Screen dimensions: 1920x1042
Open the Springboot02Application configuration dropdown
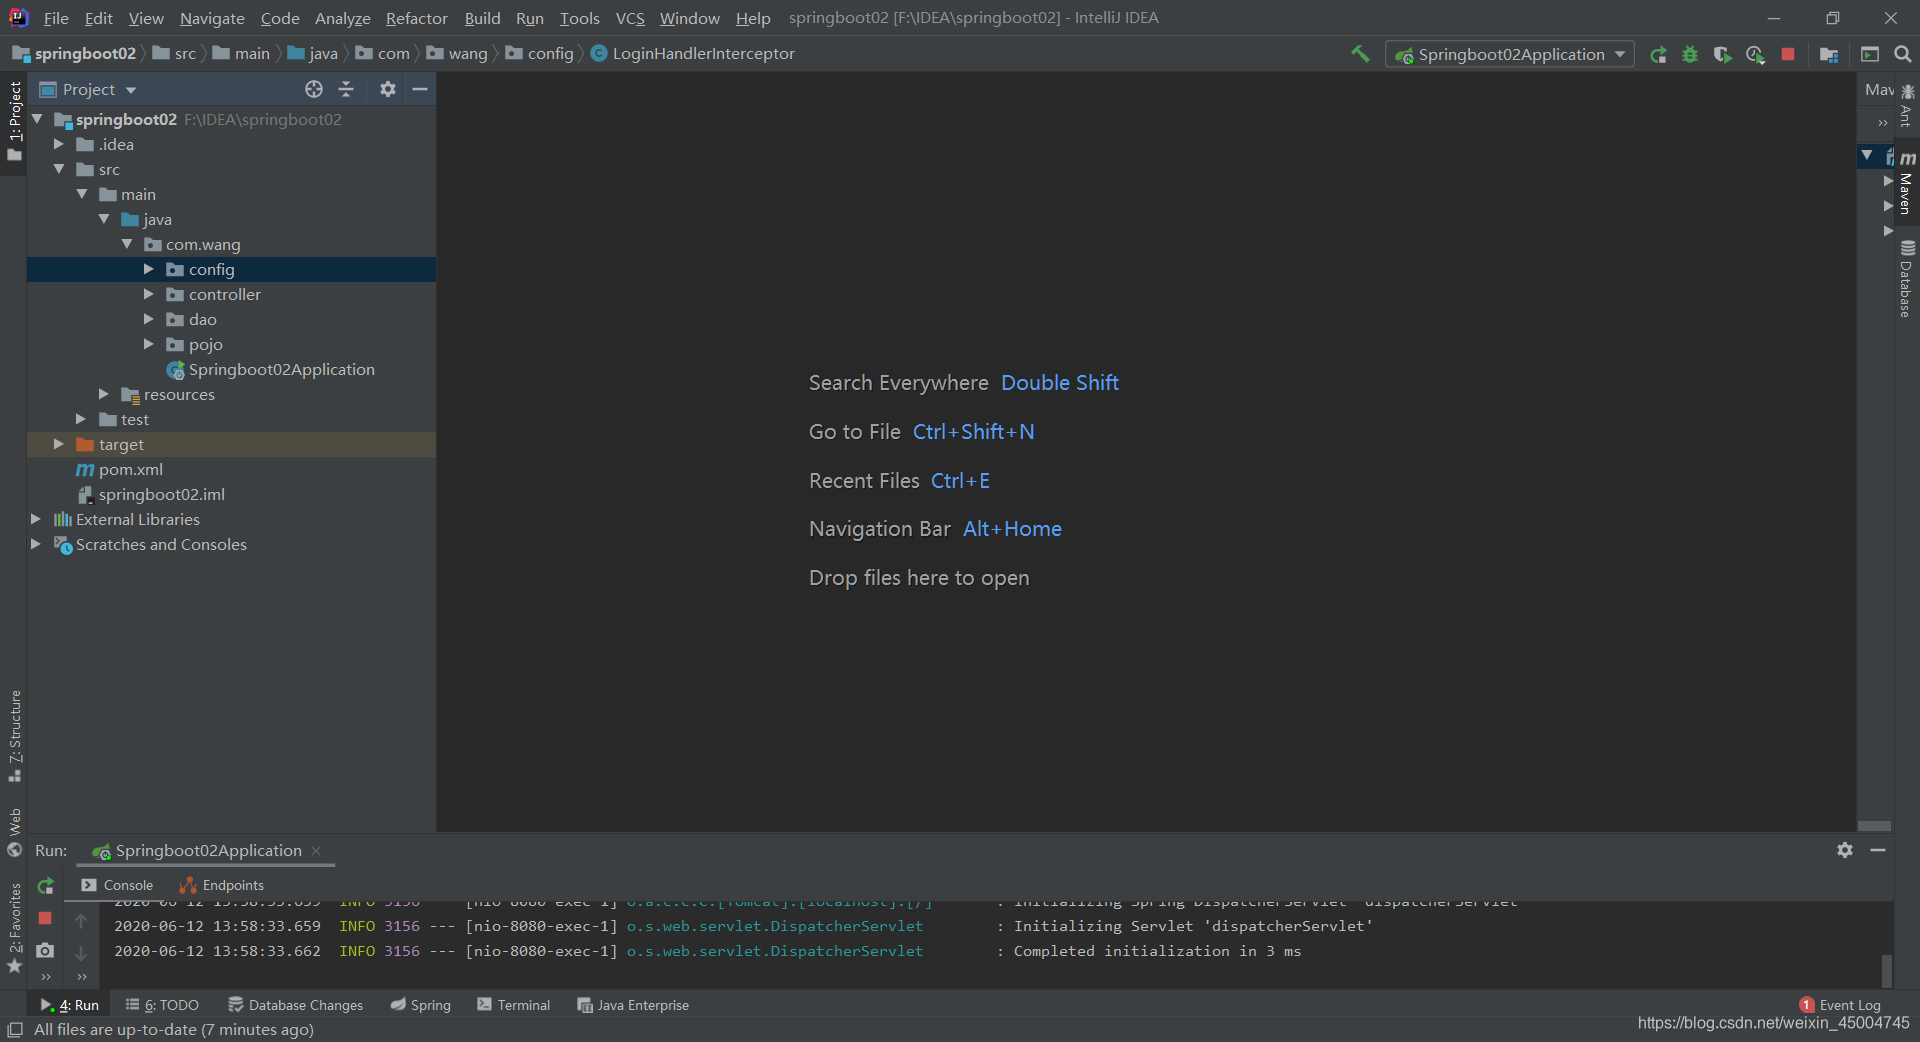tap(1620, 54)
